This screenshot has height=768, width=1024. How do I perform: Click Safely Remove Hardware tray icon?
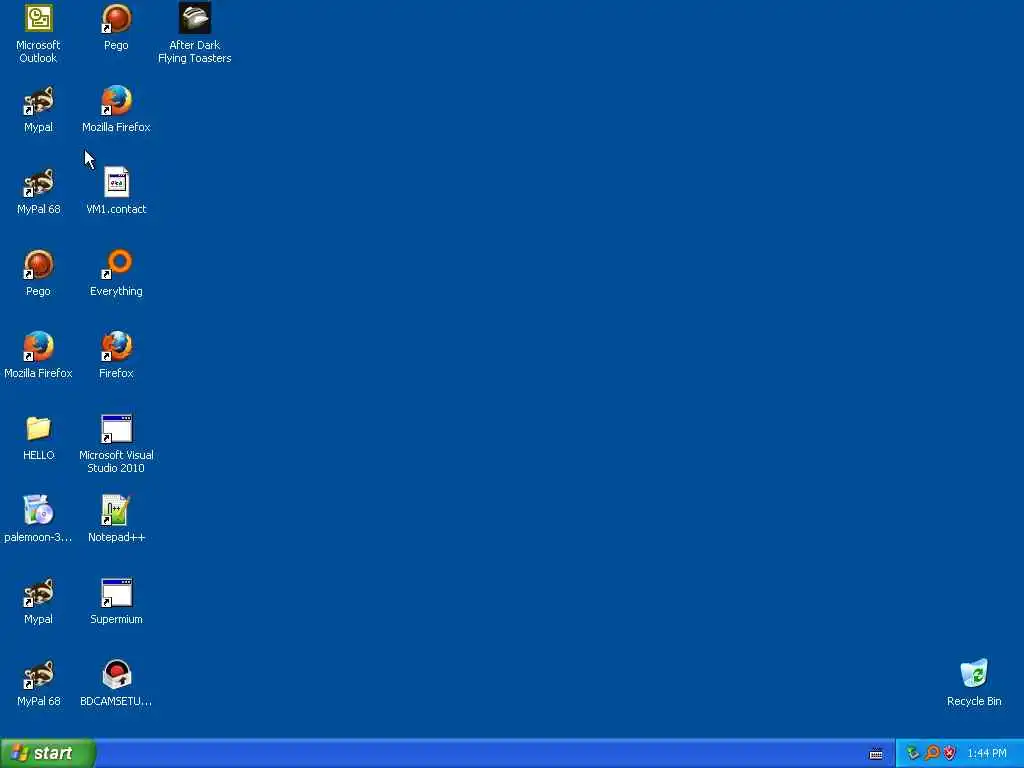coord(913,753)
